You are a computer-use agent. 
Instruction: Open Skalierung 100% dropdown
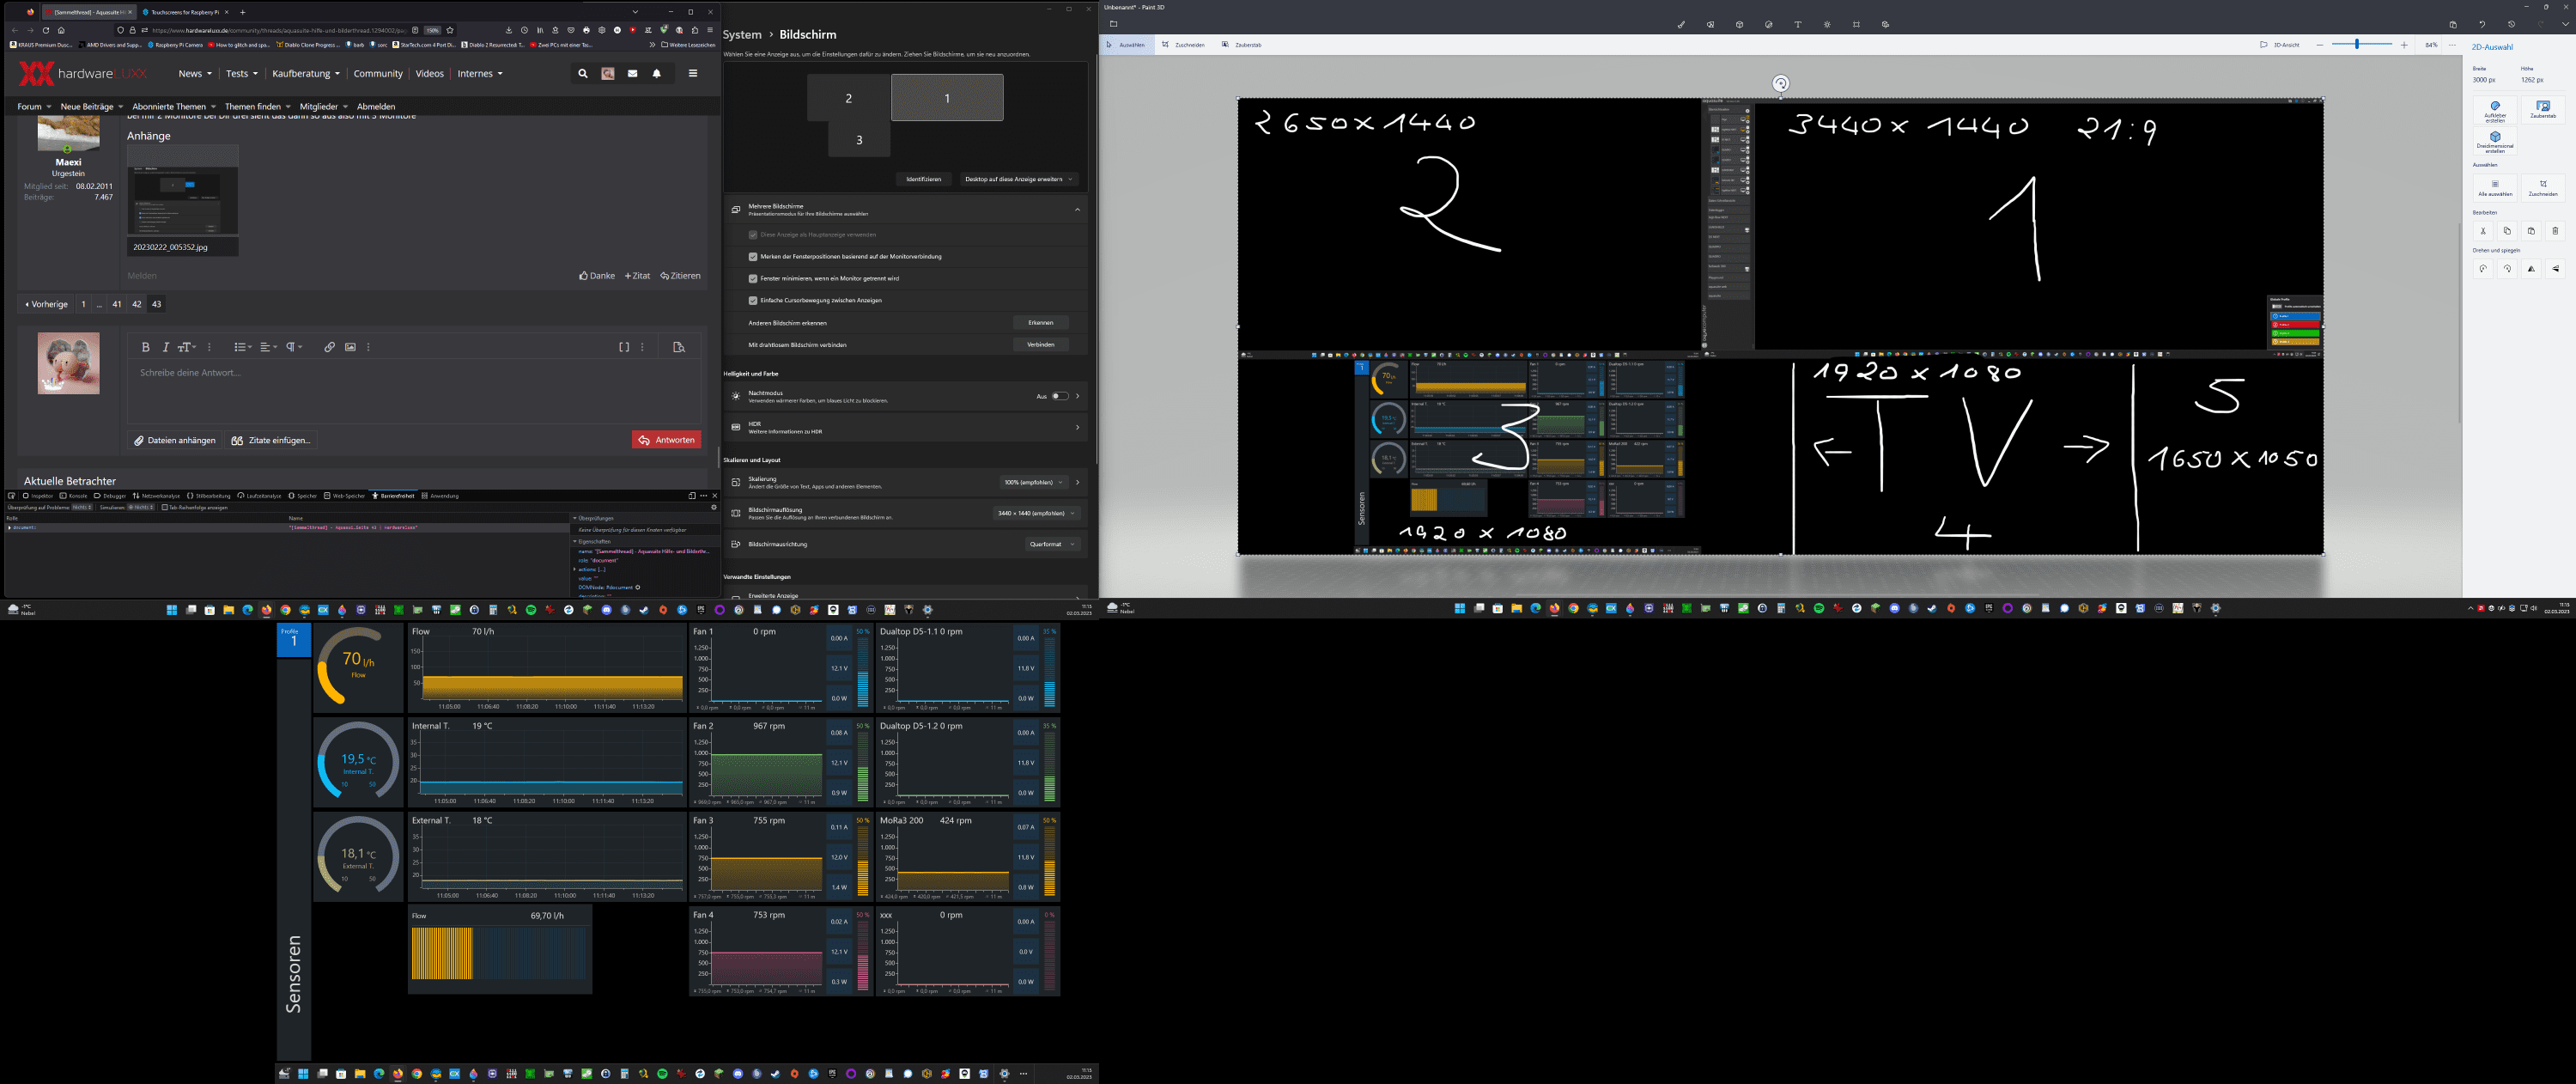[x=1033, y=482]
